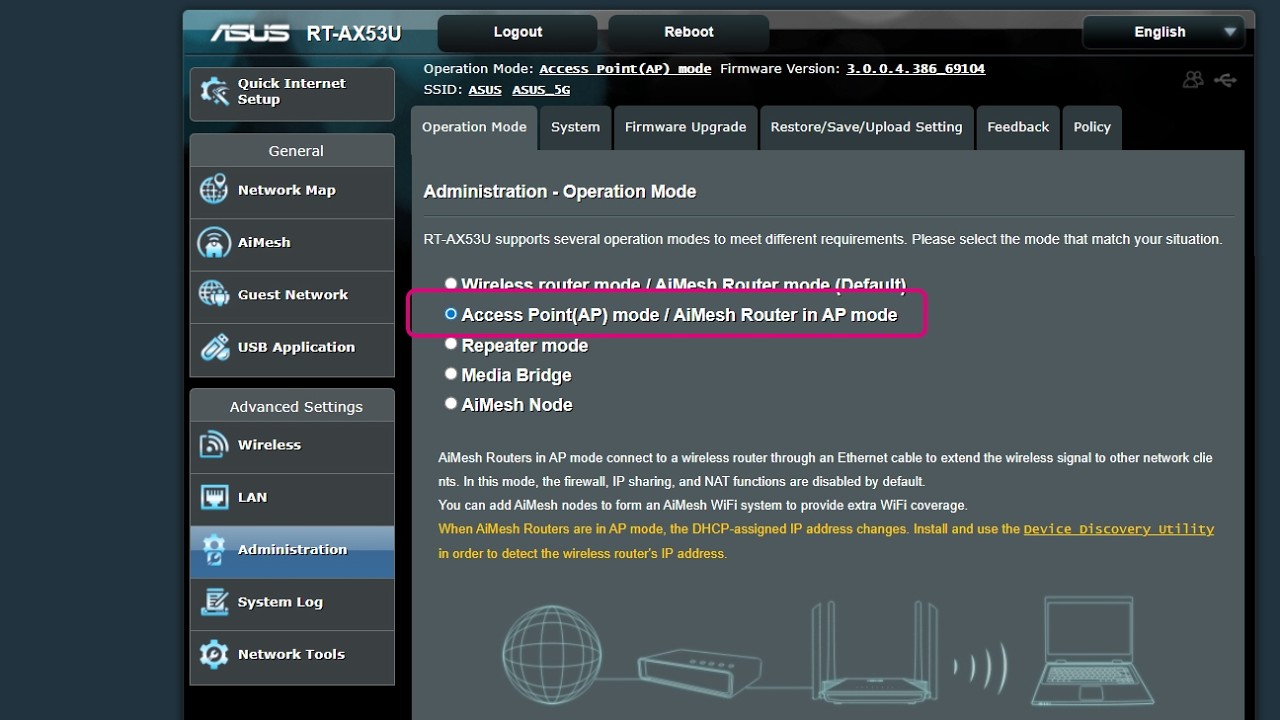Click the connected users status icon
This screenshot has height=720, width=1280.
point(1192,80)
